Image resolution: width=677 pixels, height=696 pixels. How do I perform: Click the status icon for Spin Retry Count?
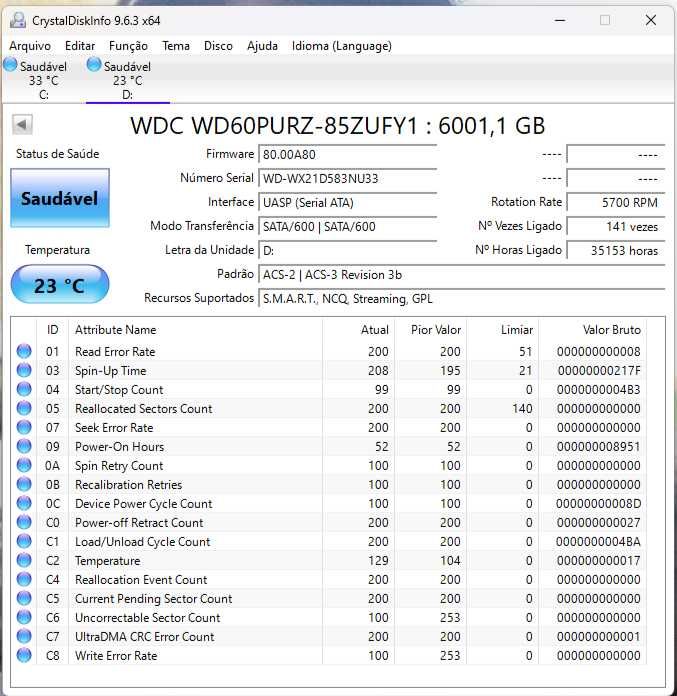point(24,465)
